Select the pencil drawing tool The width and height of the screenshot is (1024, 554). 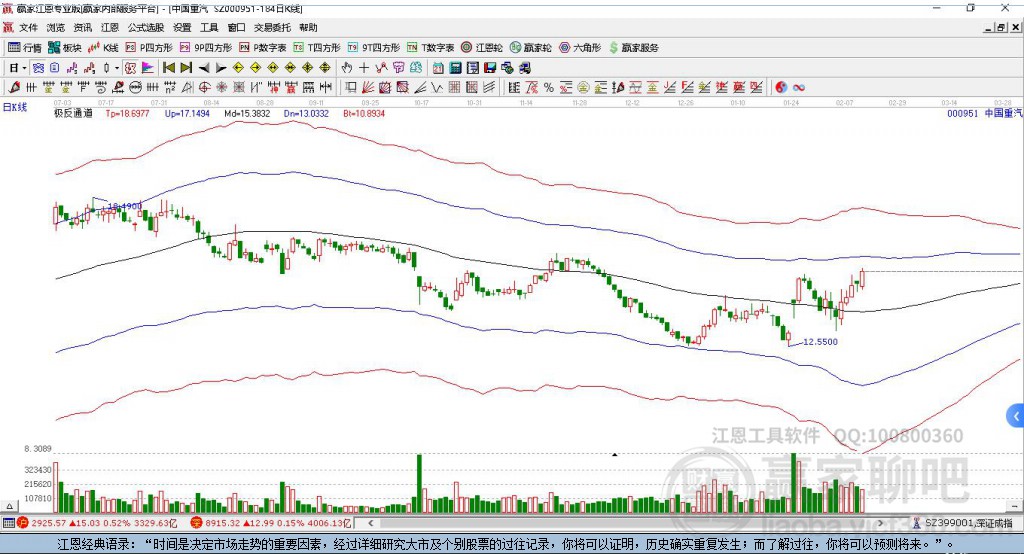point(14,87)
